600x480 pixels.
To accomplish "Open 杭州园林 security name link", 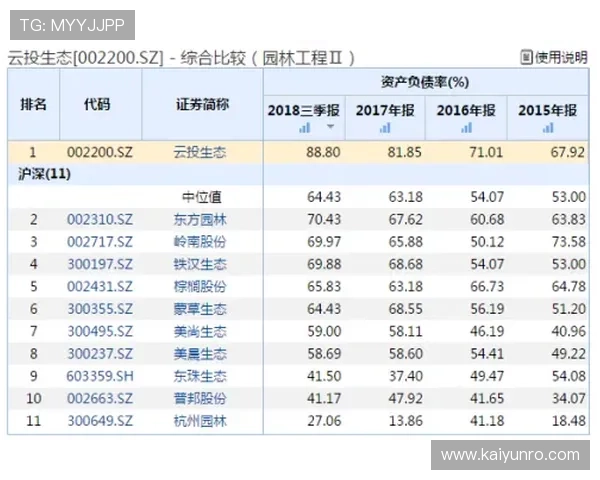I will click(200, 421).
